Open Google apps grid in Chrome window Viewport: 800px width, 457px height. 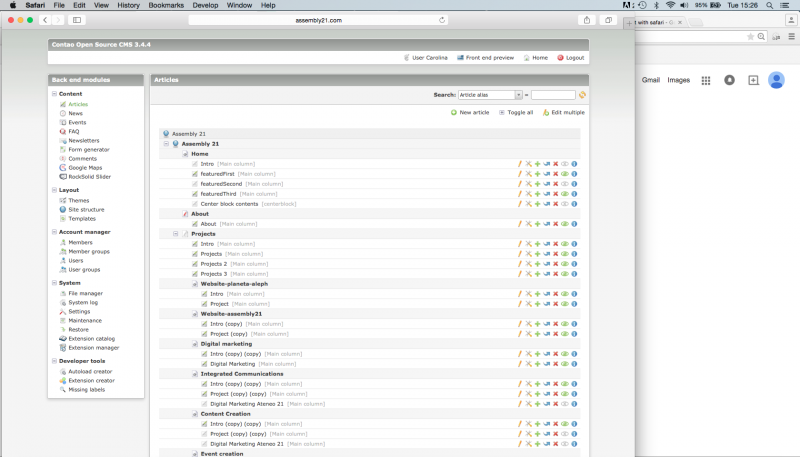tap(706, 80)
